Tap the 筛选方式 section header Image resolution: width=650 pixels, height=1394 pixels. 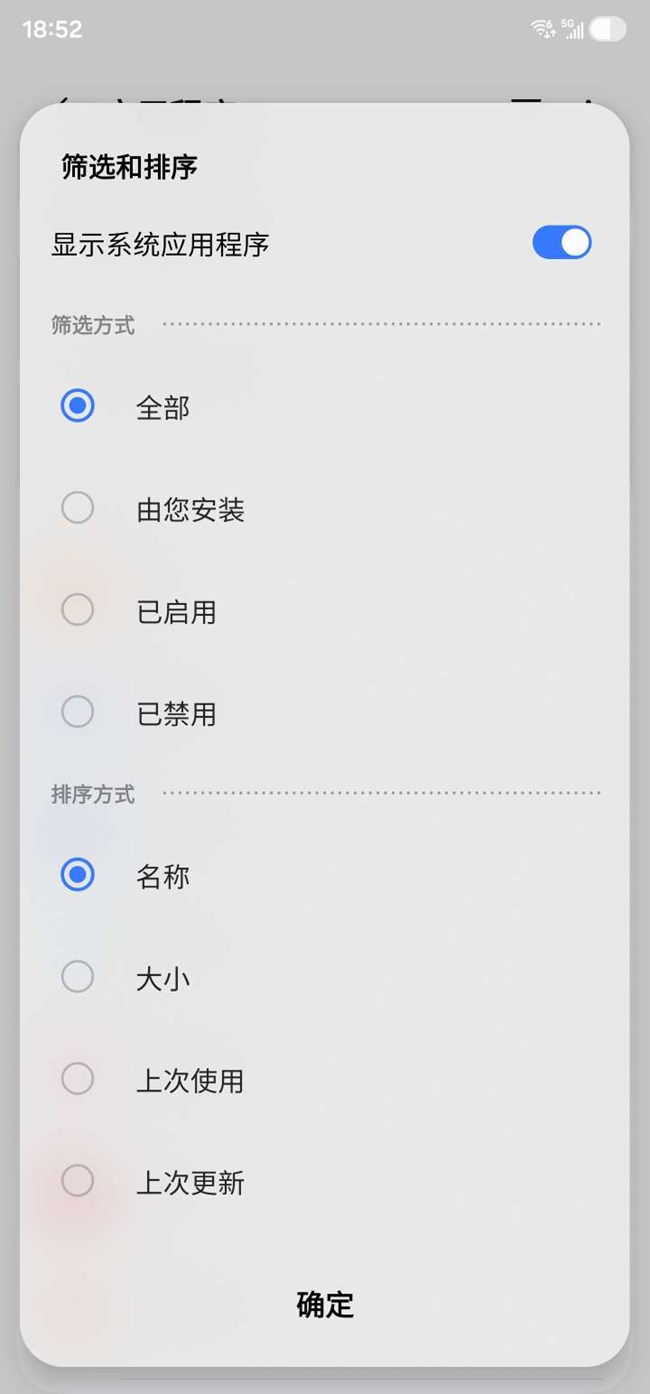[93, 325]
